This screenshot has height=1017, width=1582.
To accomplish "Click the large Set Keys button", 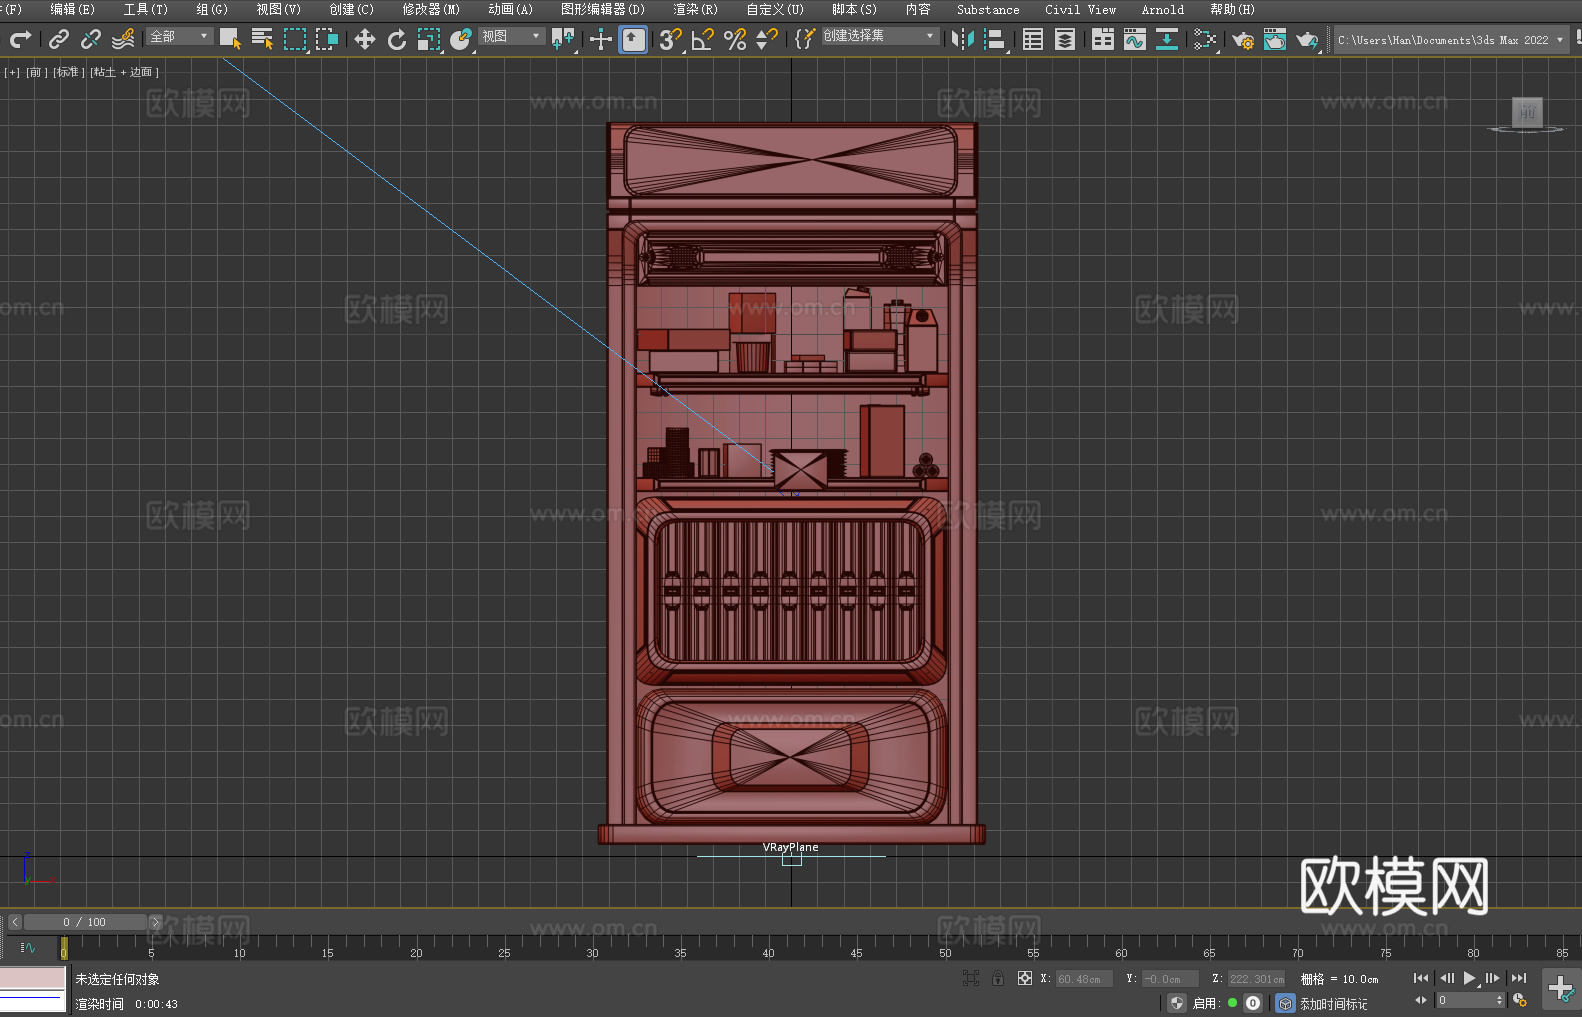I will [x=1561, y=989].
